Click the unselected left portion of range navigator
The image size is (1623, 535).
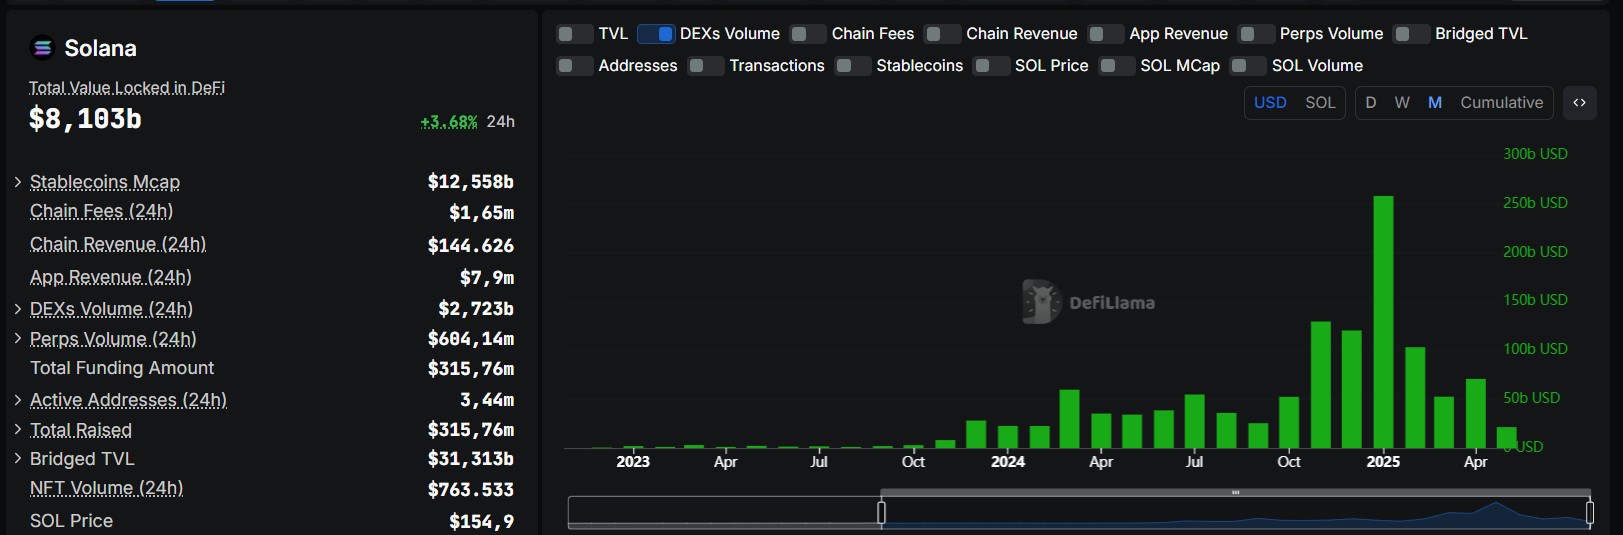[724, 512]
